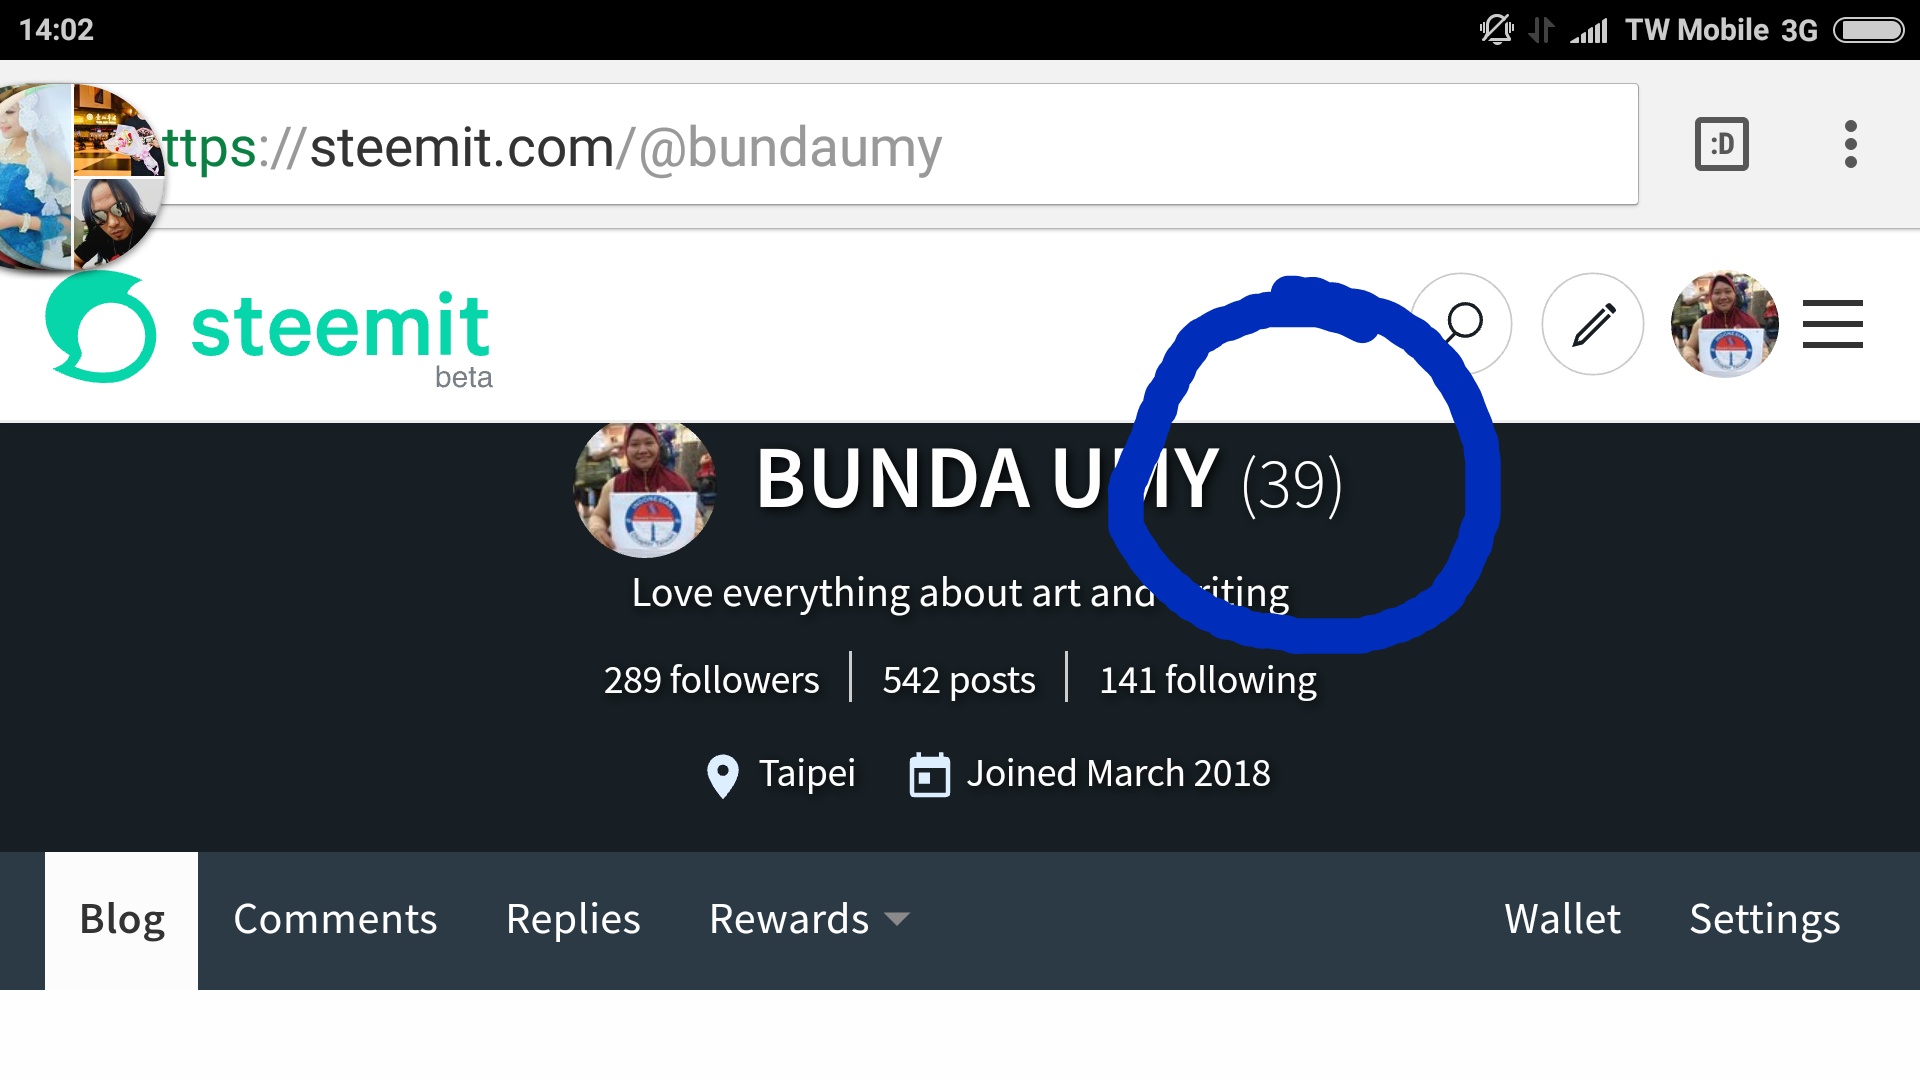Image resolution: width=1920 pixels, height=1080 pixels.
Task: Click the calendar icon beside Joined March 2018
Action: click(929, 775)
